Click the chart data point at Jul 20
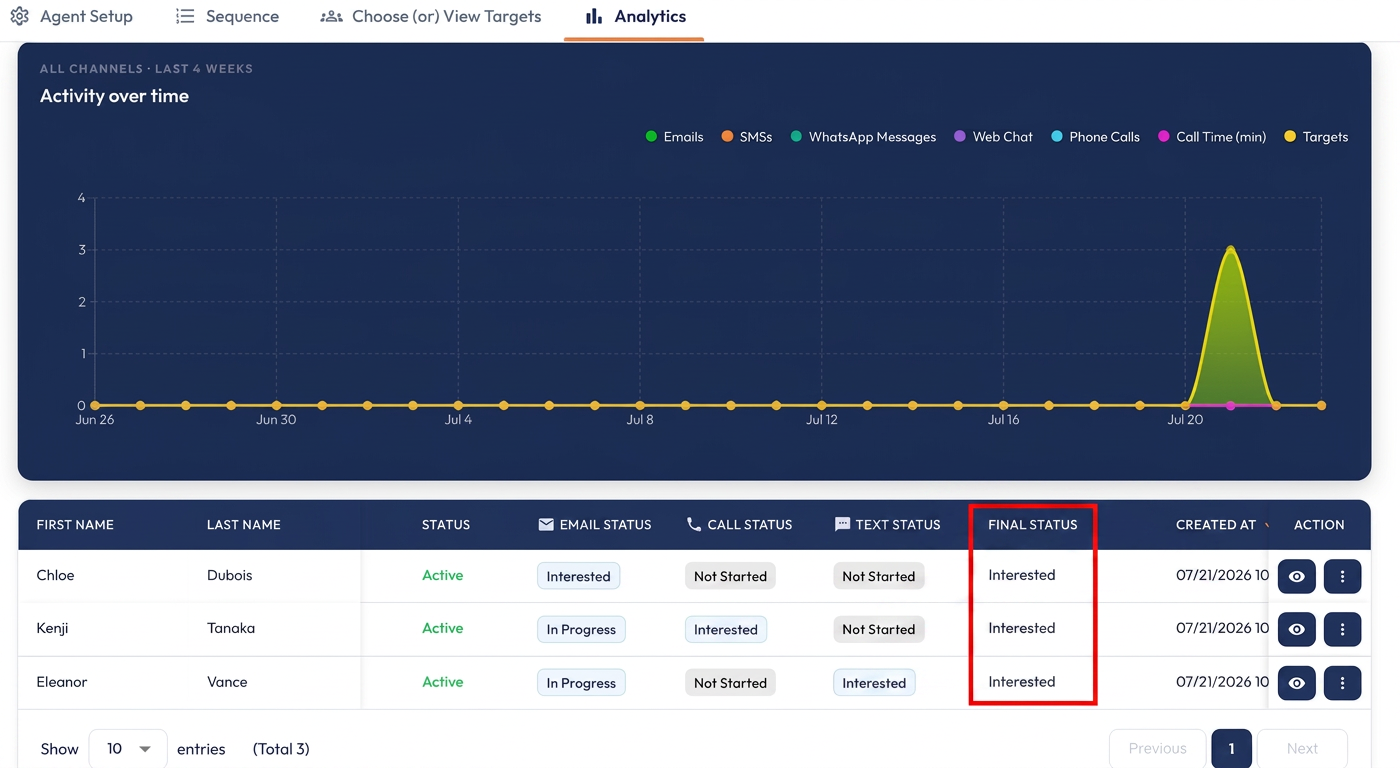1400x768 pixels. 1185,405
